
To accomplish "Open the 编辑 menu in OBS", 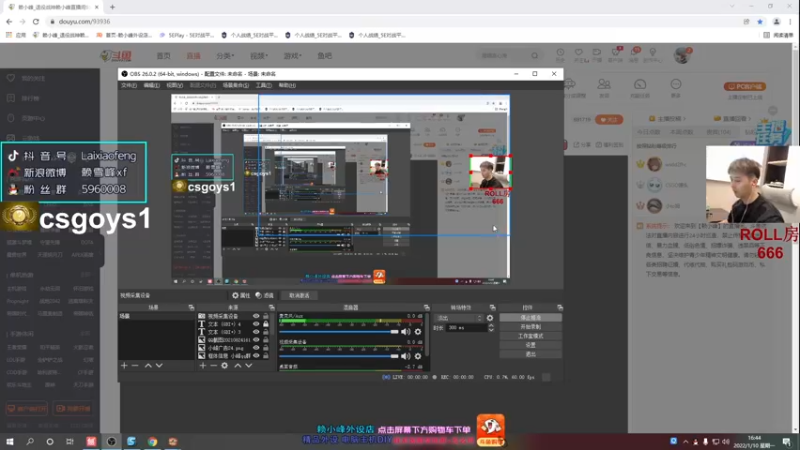I will point(152,85).
